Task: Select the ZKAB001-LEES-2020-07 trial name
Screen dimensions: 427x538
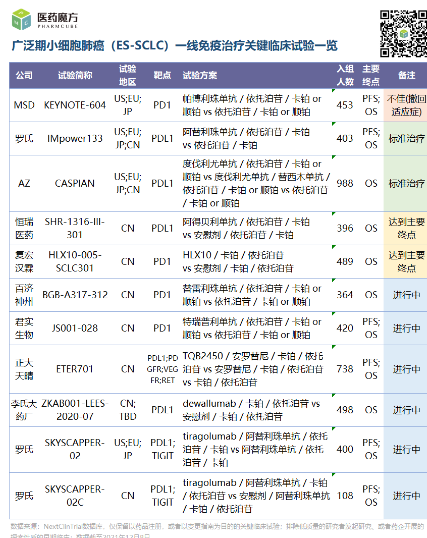Action: click(x=75, y=410)
